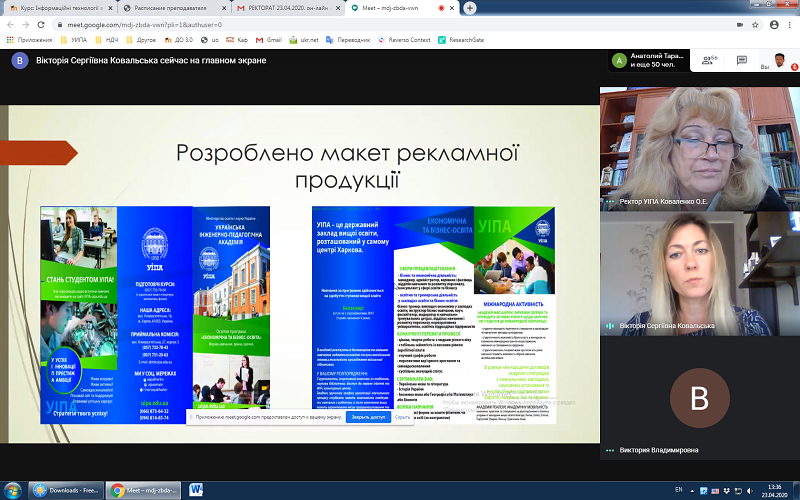Select Вікторія Сергіївна Ковальська video tile

[x=700, y=273]
